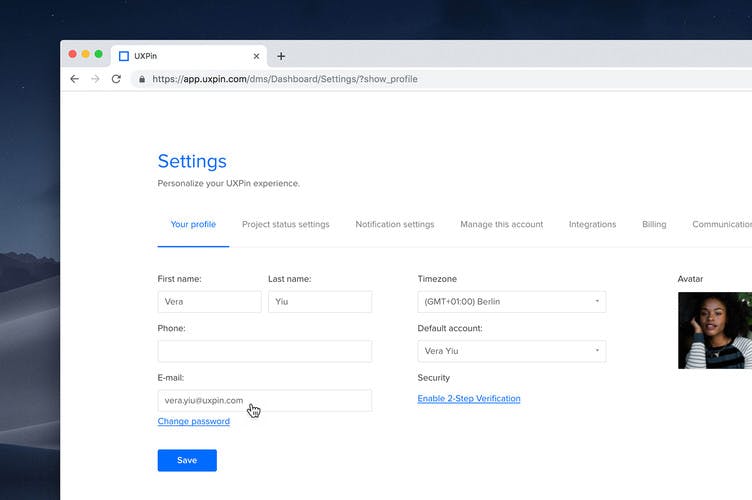752x500 pixels.
Task: Click the text Personalize your UXPin experience
Action: coord(229,183)
